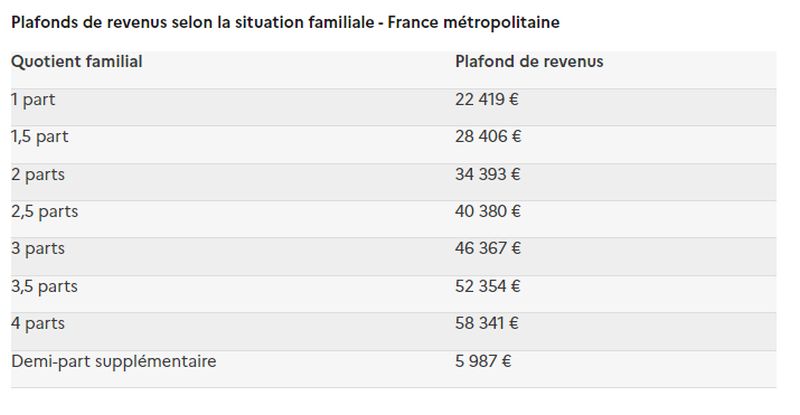
Task: Click the 34 393 € value
Action: 488,174
